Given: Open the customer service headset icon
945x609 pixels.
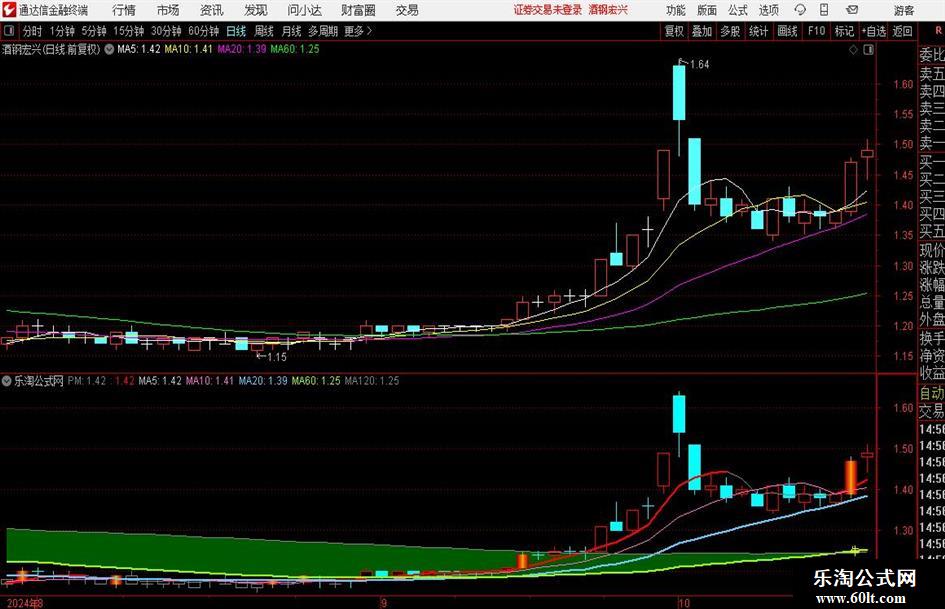Looking at the screenshot, I should 800,10.
